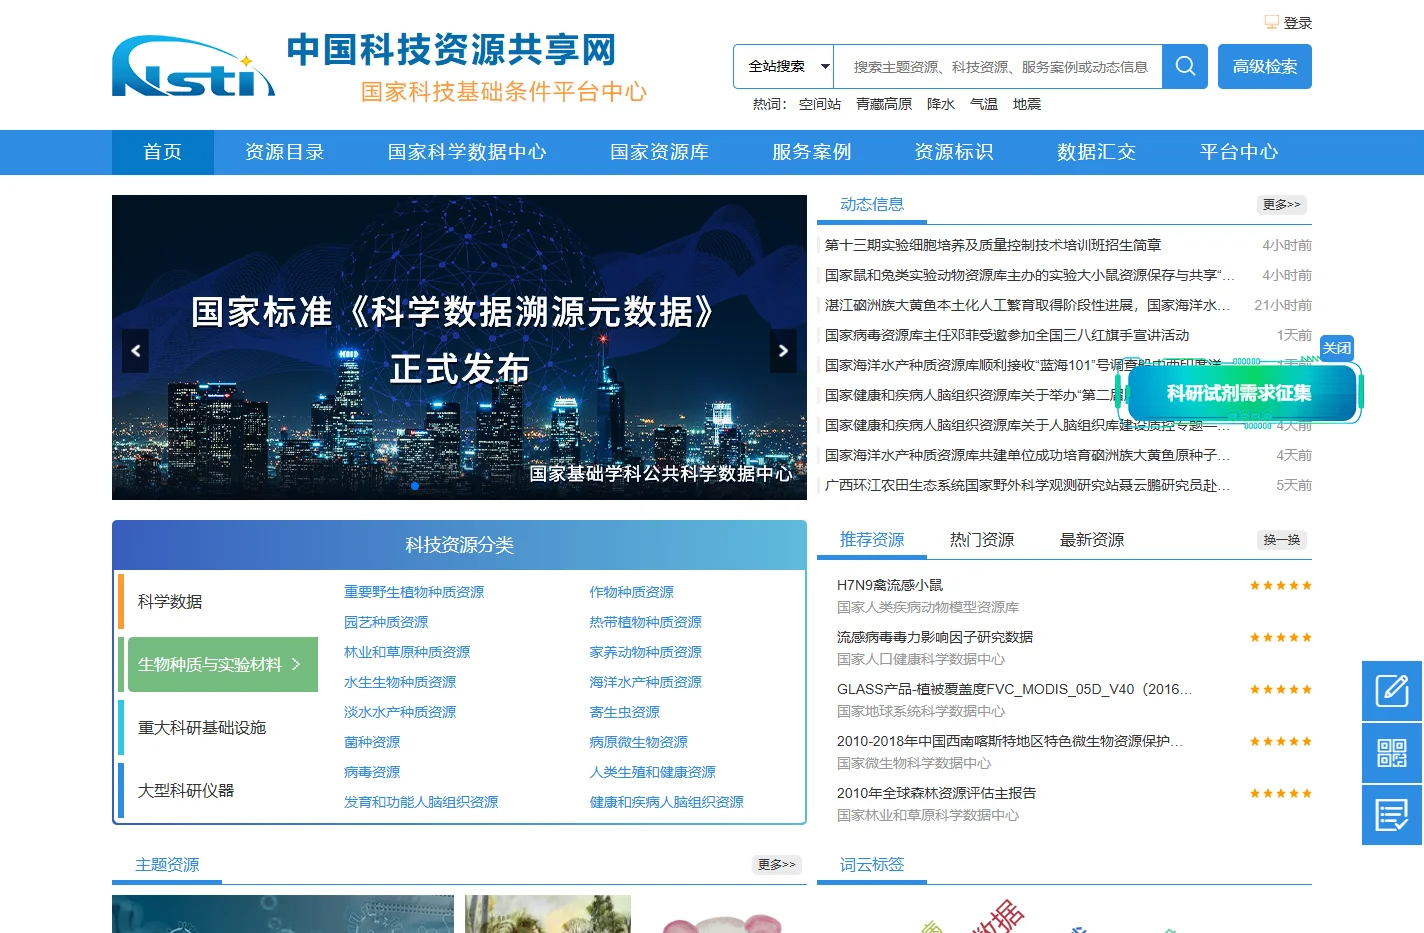1424x933 pixels.
Task: Show next banner slide arrow
Action: 783,351
